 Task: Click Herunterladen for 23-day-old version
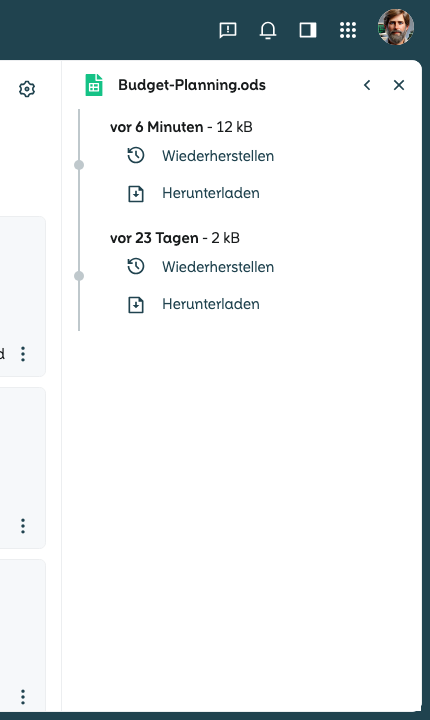tap(211, 304)
